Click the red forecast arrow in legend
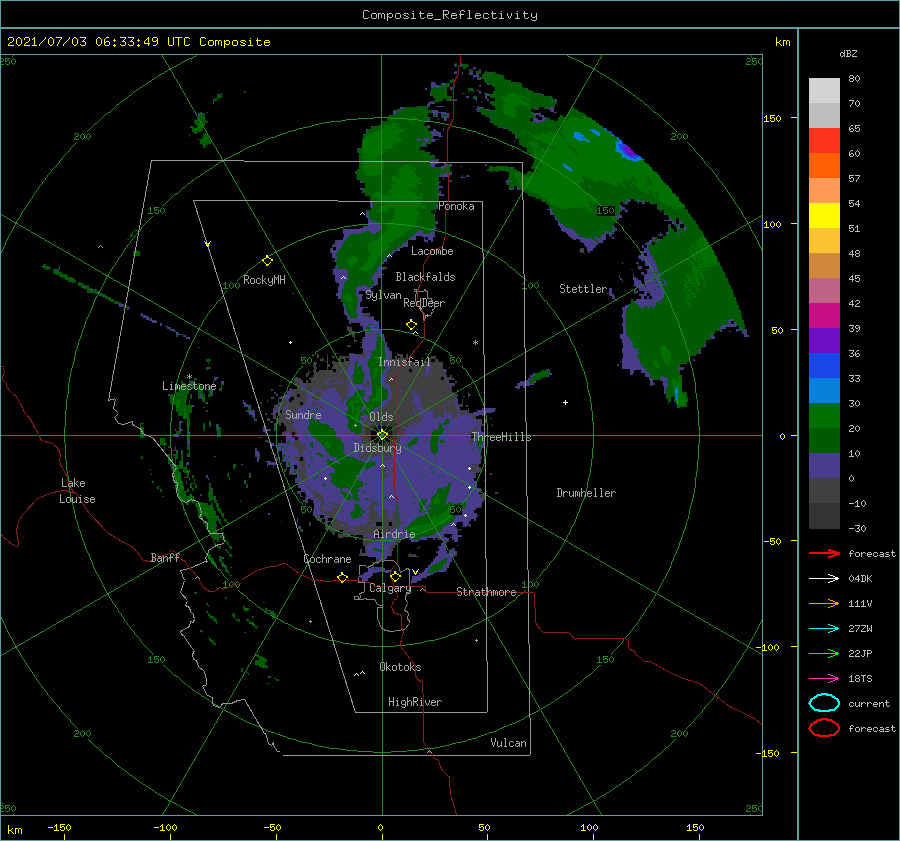This screenshot has height=841, width=900. 824,553
